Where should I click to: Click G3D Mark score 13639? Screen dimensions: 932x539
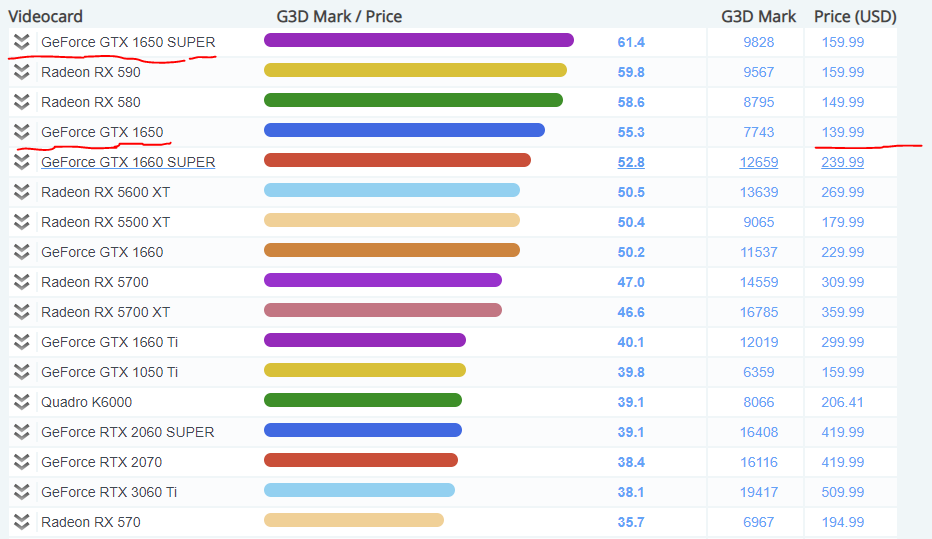(x=758, y=192)
